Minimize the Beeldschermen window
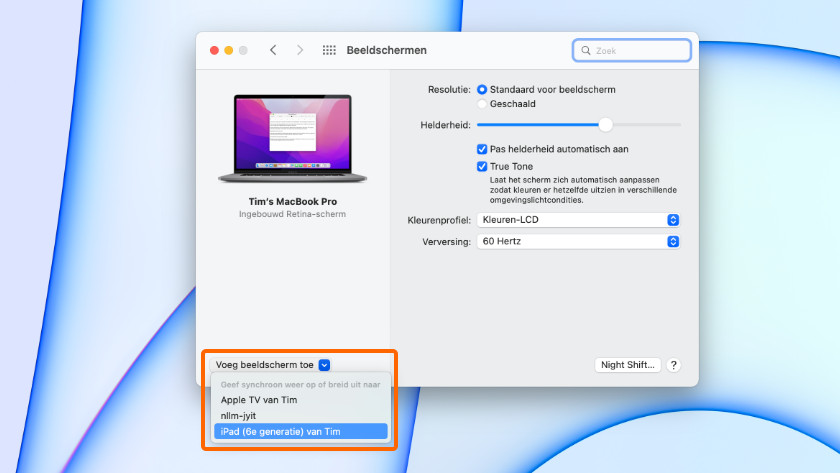Screen dimensions: 840x473 (229, 50)
